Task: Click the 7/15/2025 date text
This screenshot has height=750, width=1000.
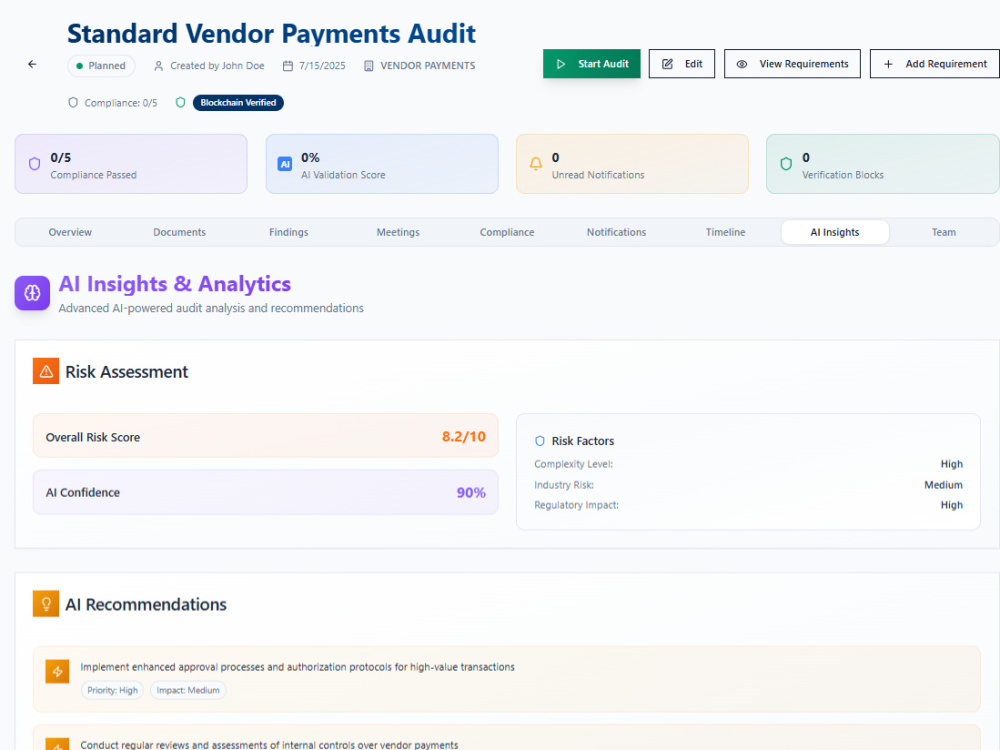Action: (322, 66)
